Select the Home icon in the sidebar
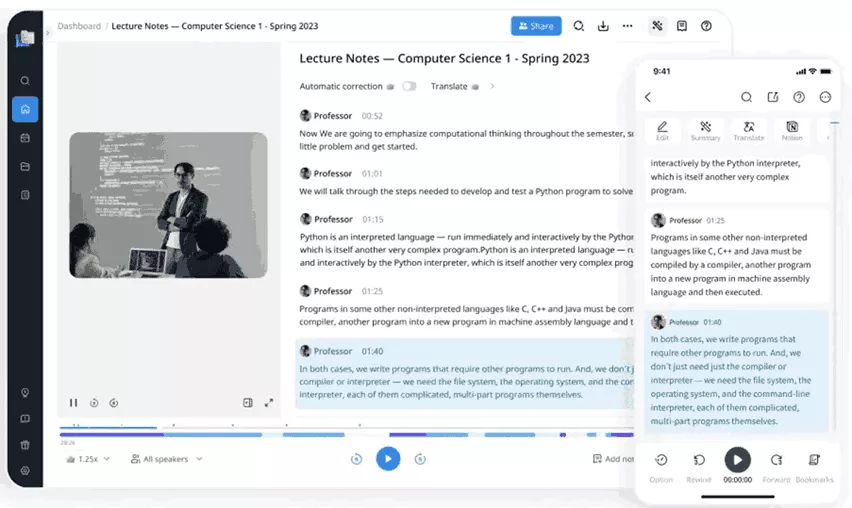This screenshot has width=852, height=508. pyautogui.click(x=25, y=109)
